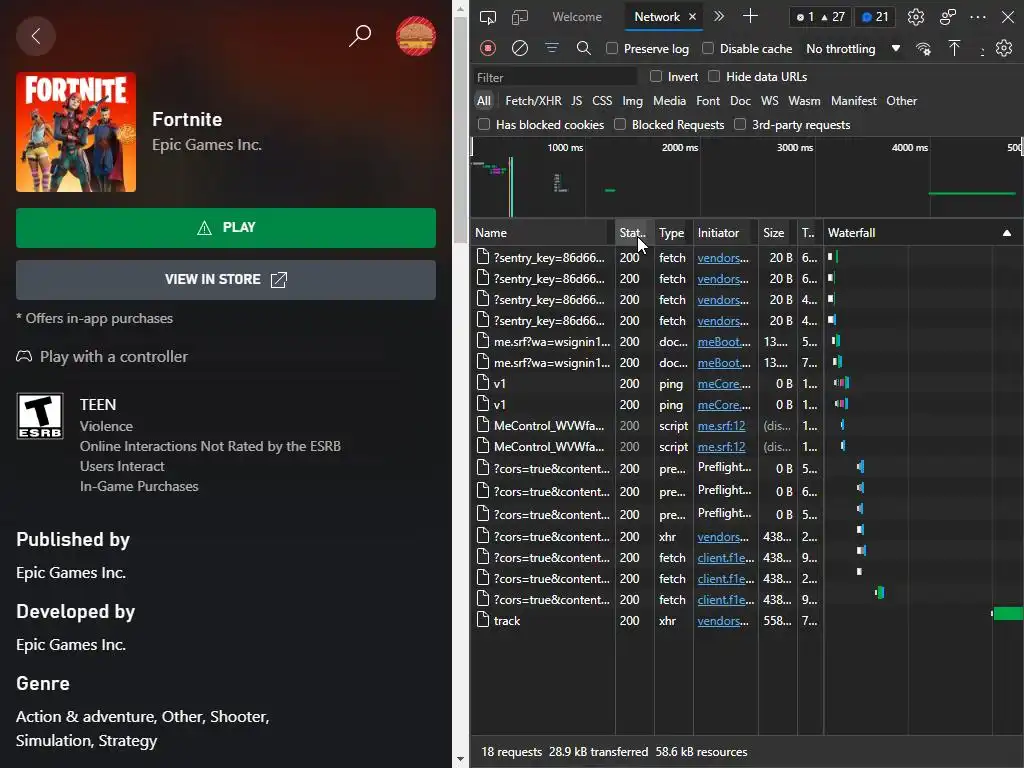Filter by Other requests
Viewport: 1024px width, 768px height.
click(901, 101)
